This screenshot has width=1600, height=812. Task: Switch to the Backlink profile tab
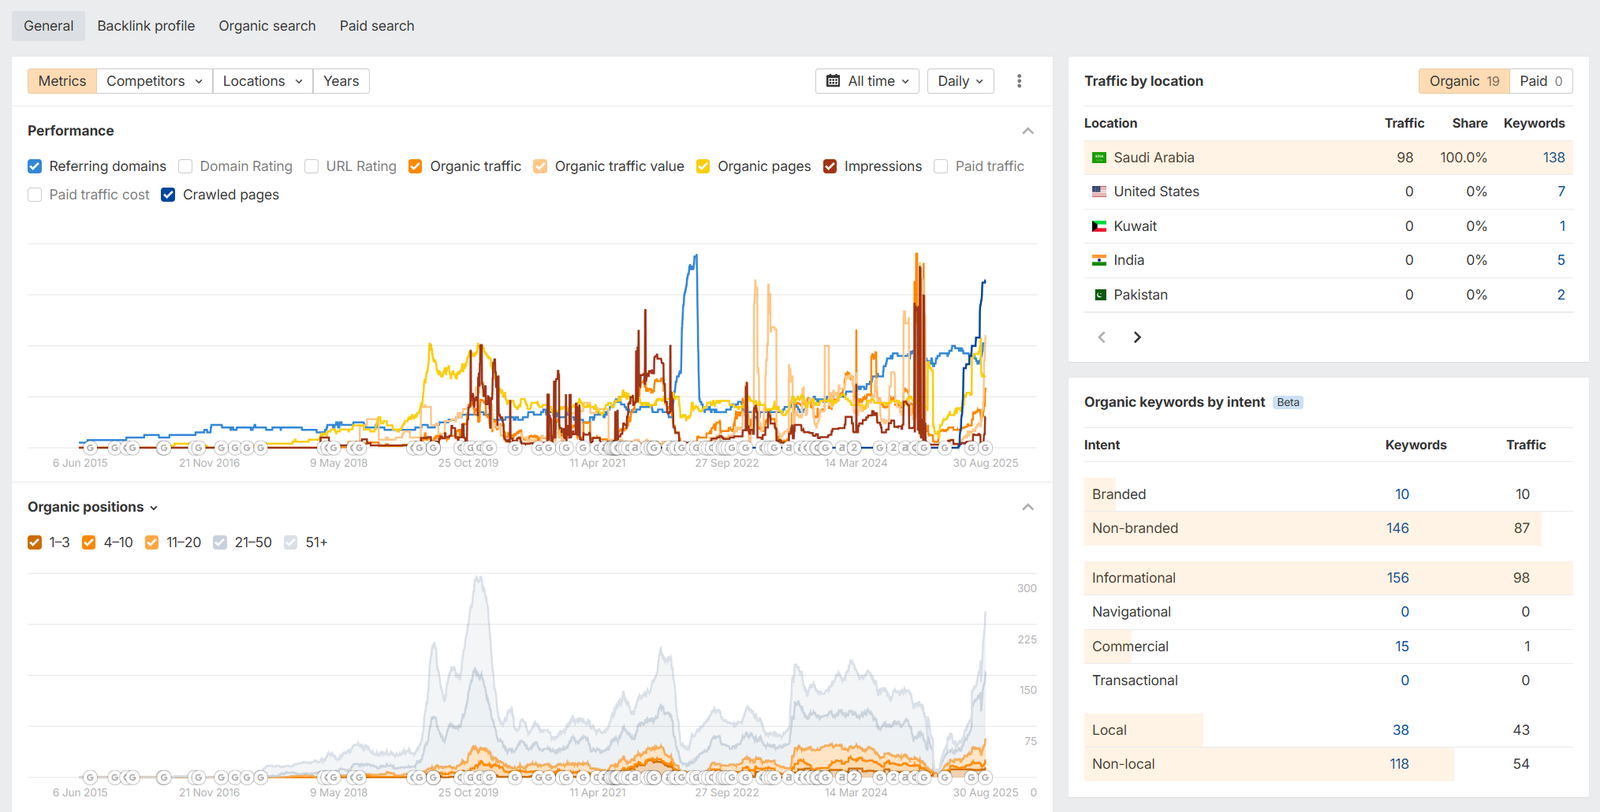[146, 26]
